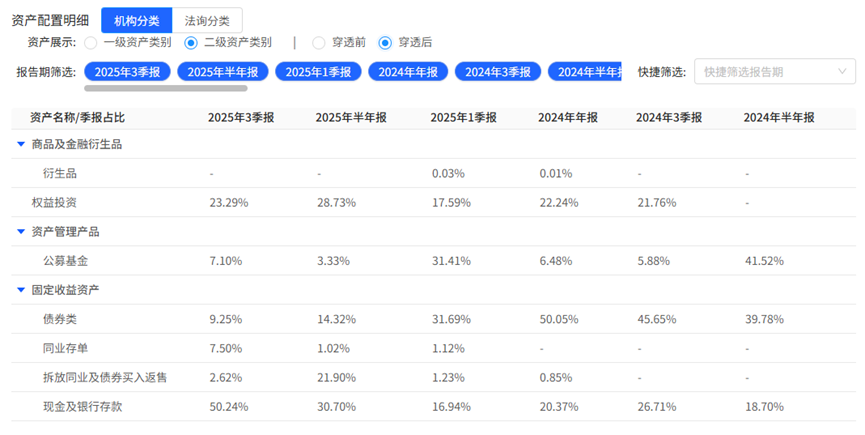Open the 快捷筛选报告期 dropdown
Screen dimensions: 865x435
click(774, 71)
